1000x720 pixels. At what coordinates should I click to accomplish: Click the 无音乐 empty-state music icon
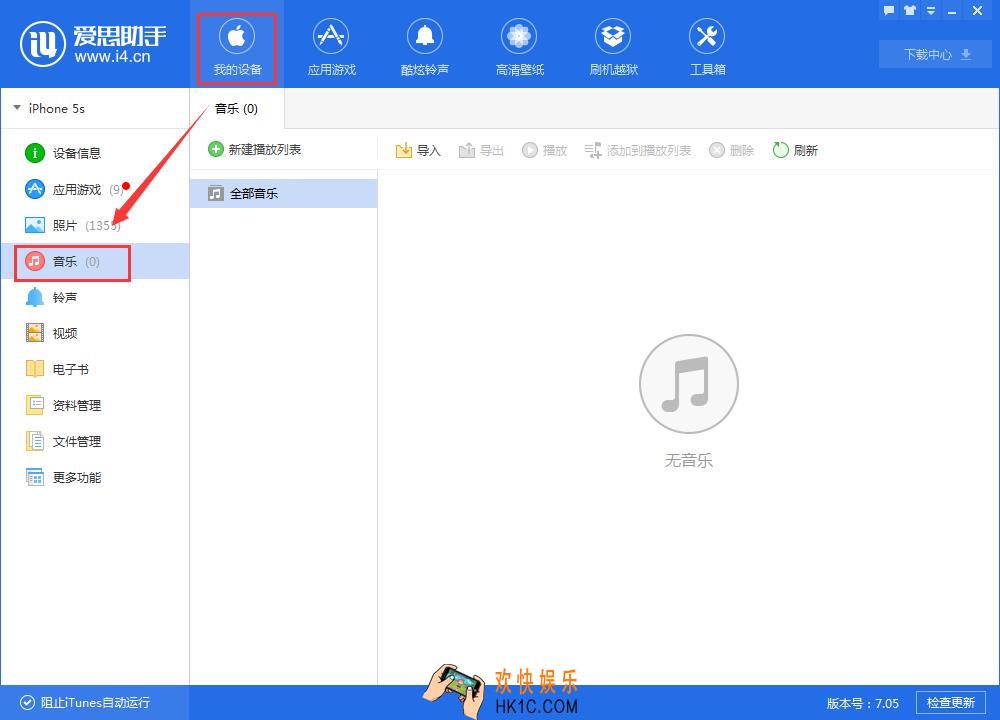tap(689, 384)
